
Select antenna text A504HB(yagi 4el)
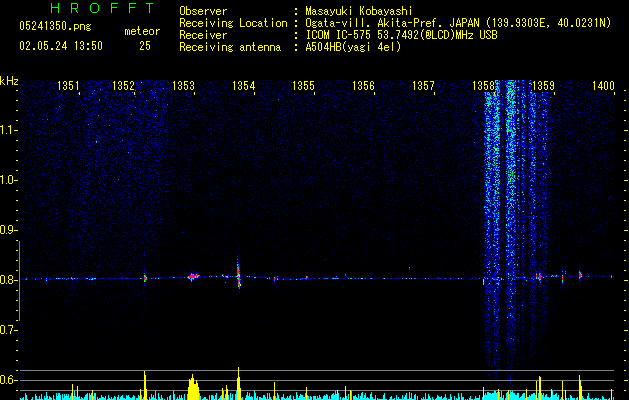coord(353,47)
